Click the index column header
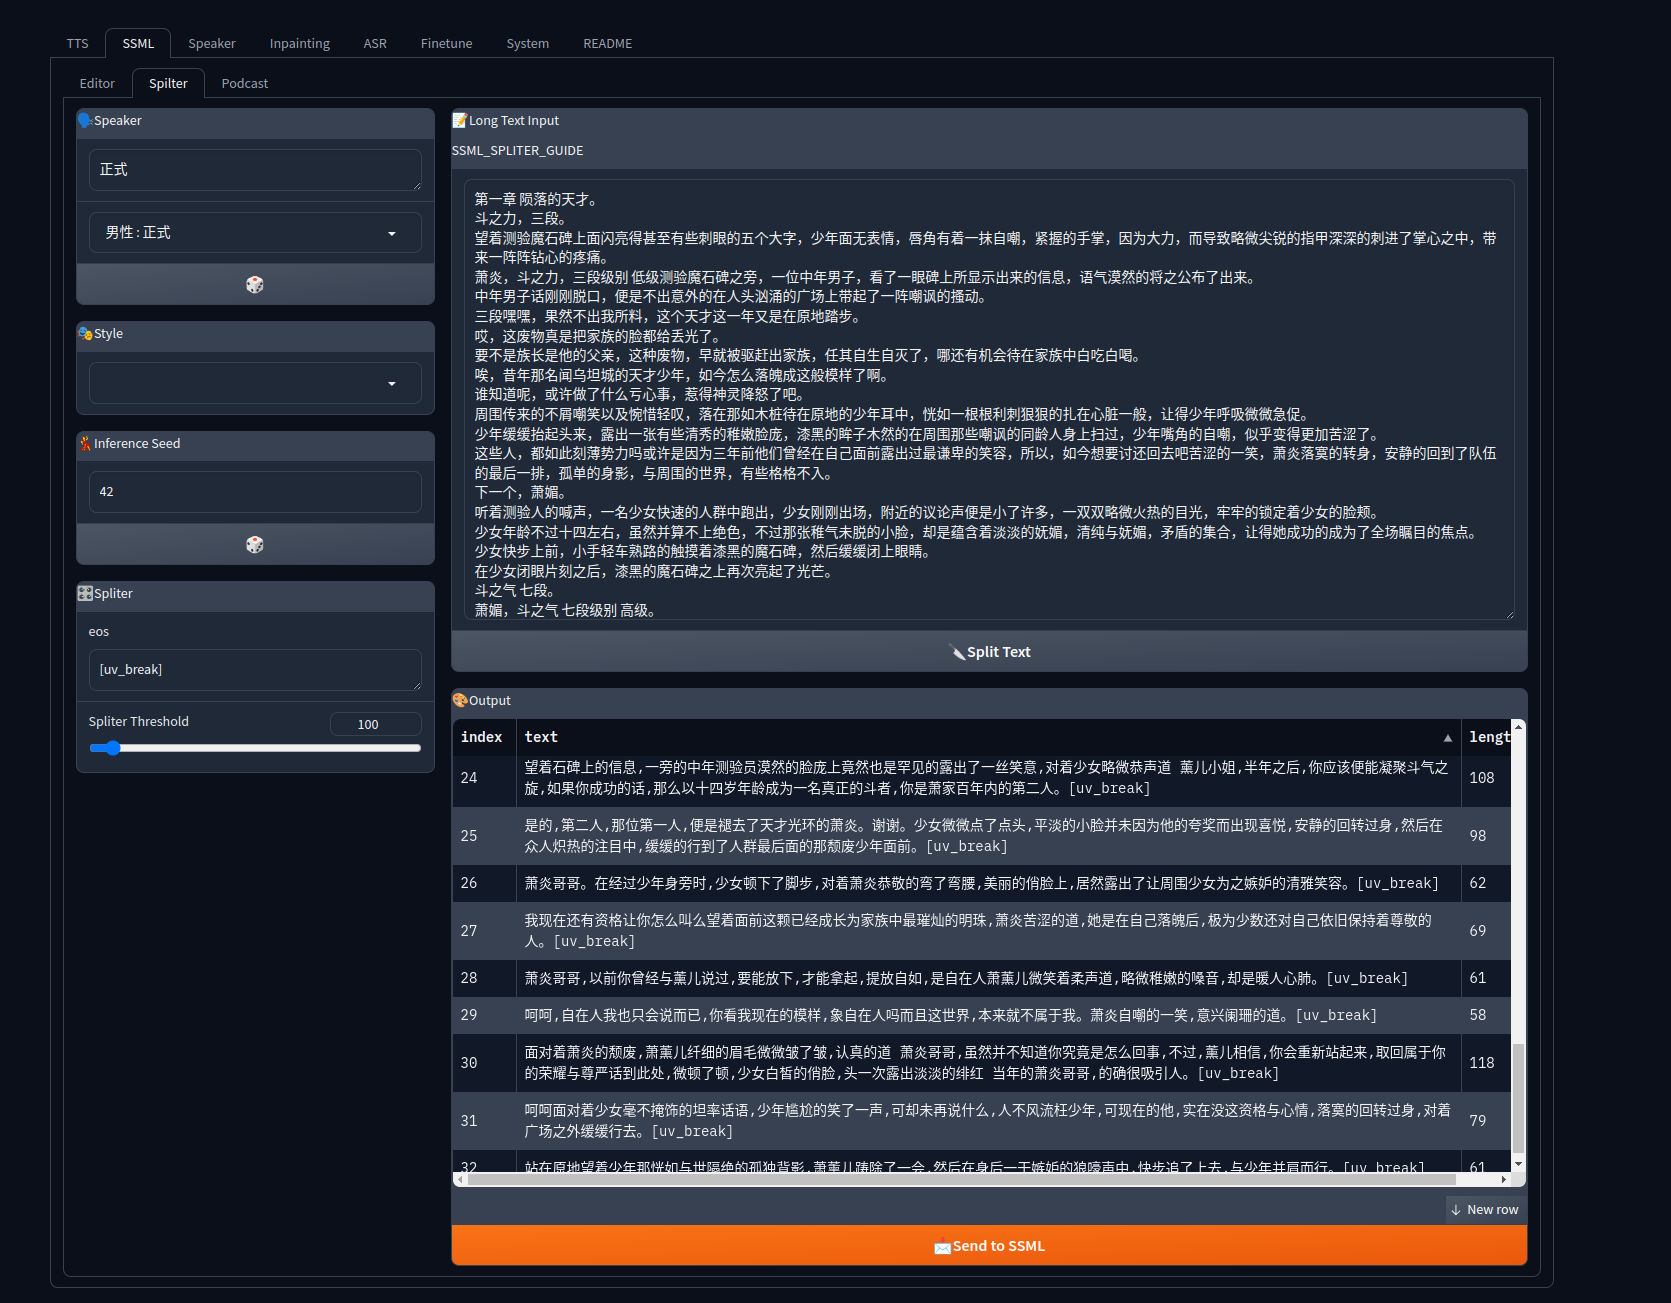This screenshot has width=1671, height=1303. click(x=482, y=737)
